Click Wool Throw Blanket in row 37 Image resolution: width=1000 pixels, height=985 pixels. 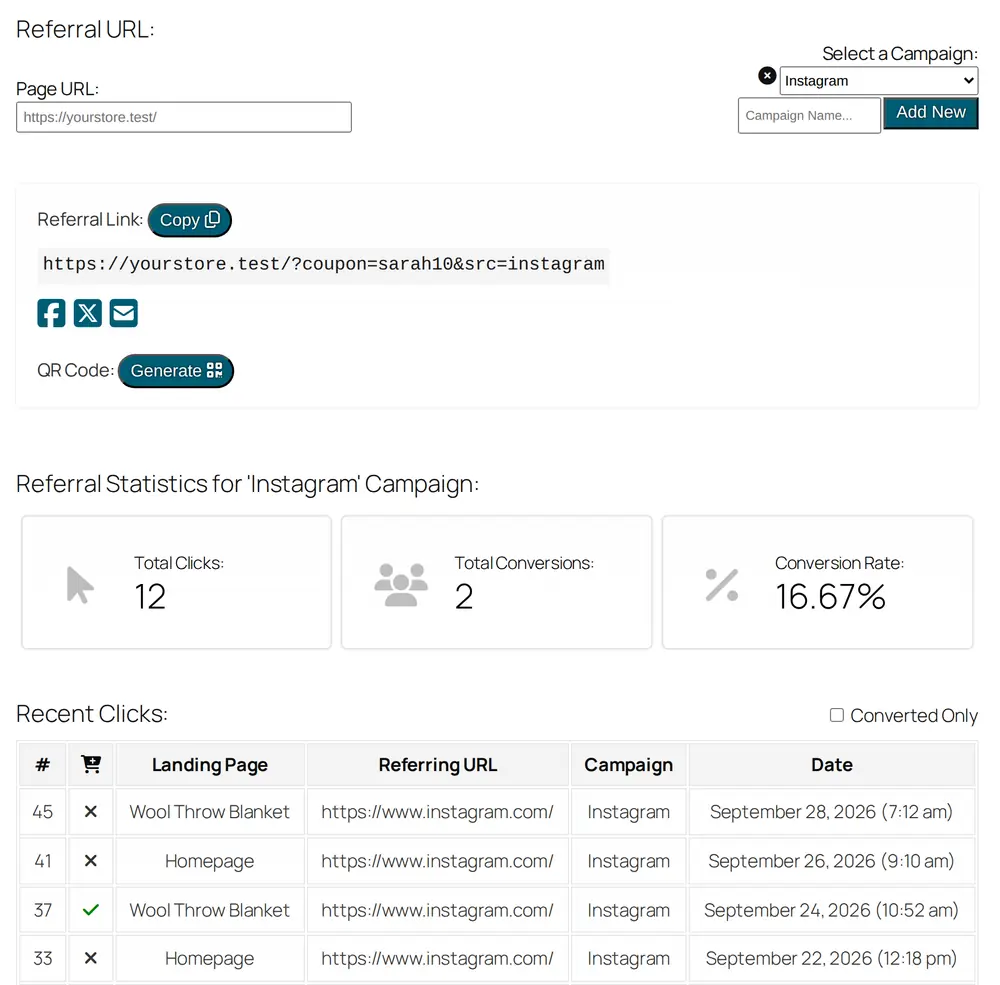tap(209, 910)
